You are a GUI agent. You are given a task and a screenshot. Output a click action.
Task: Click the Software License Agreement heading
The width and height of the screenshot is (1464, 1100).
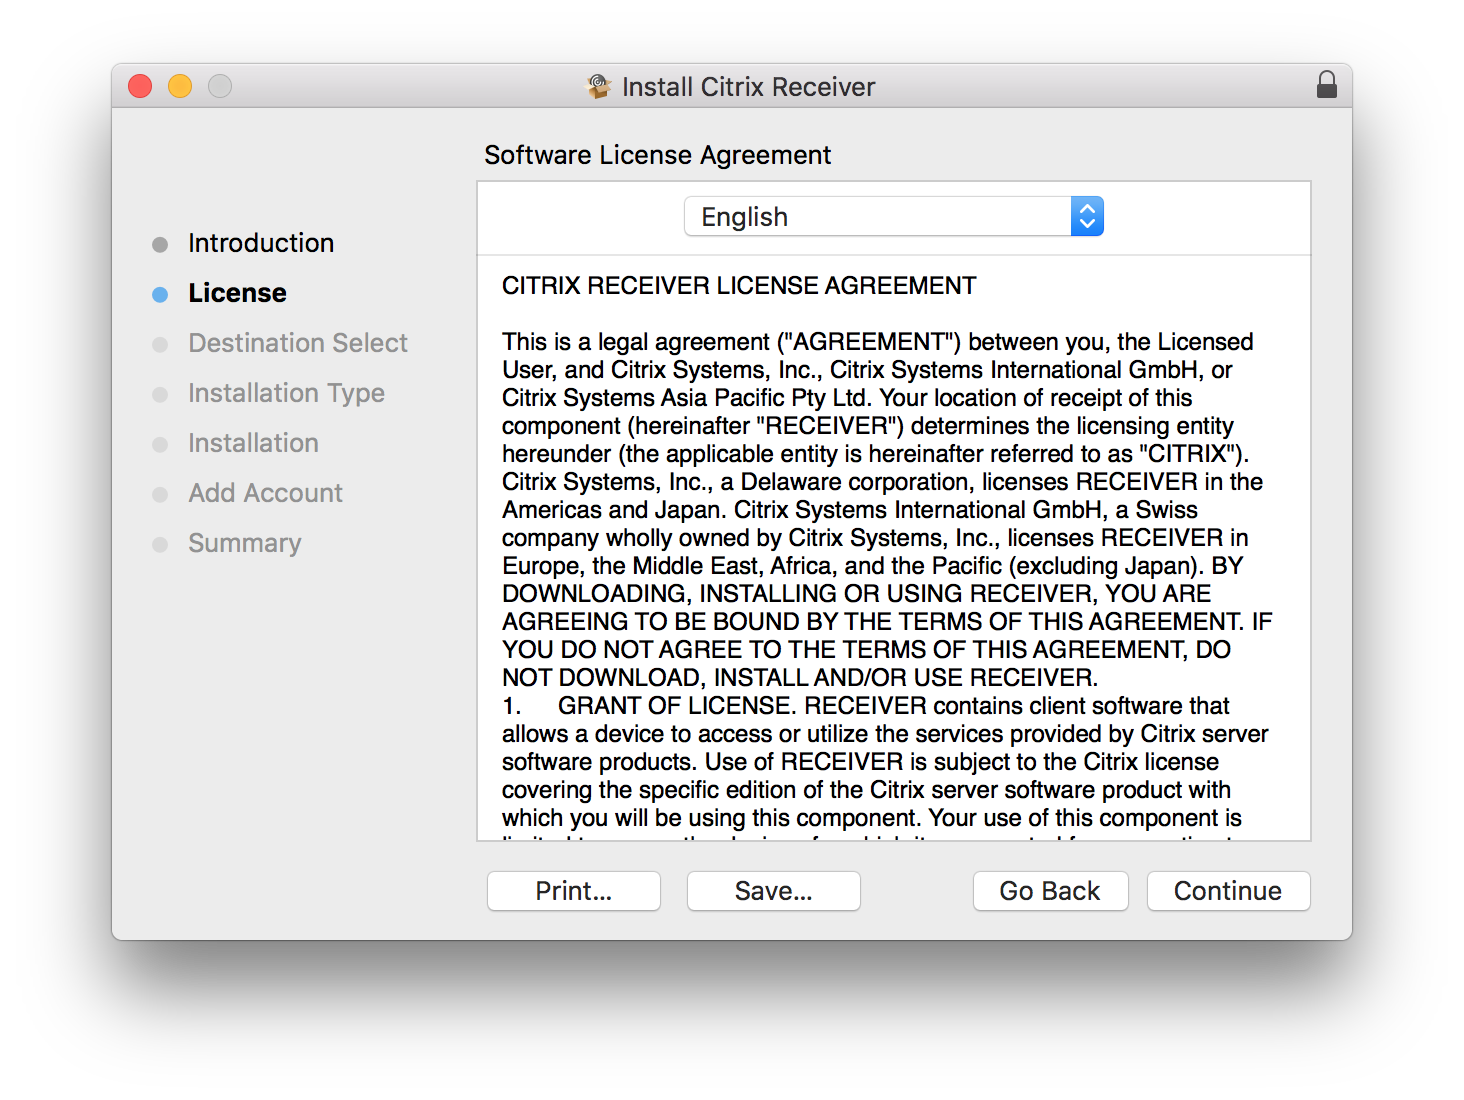(x=657, y=155)
